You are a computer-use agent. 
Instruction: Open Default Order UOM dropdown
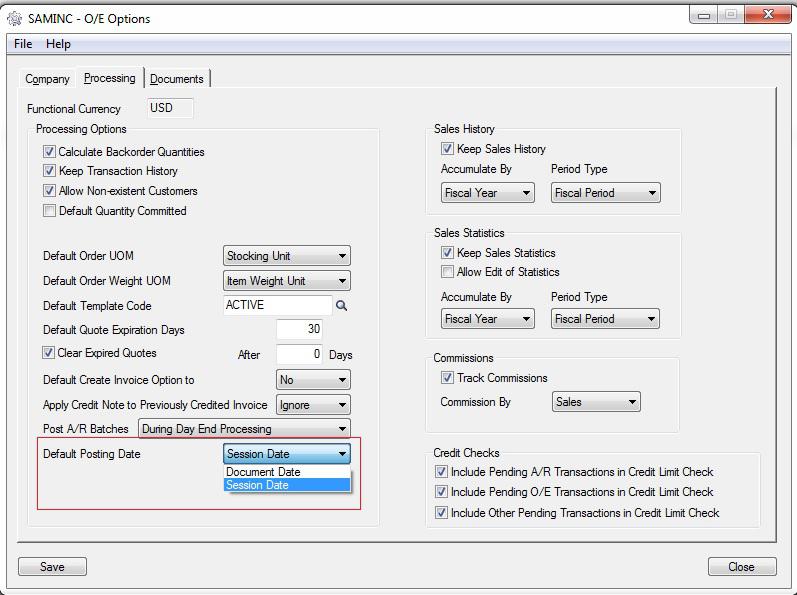[287, 256]
